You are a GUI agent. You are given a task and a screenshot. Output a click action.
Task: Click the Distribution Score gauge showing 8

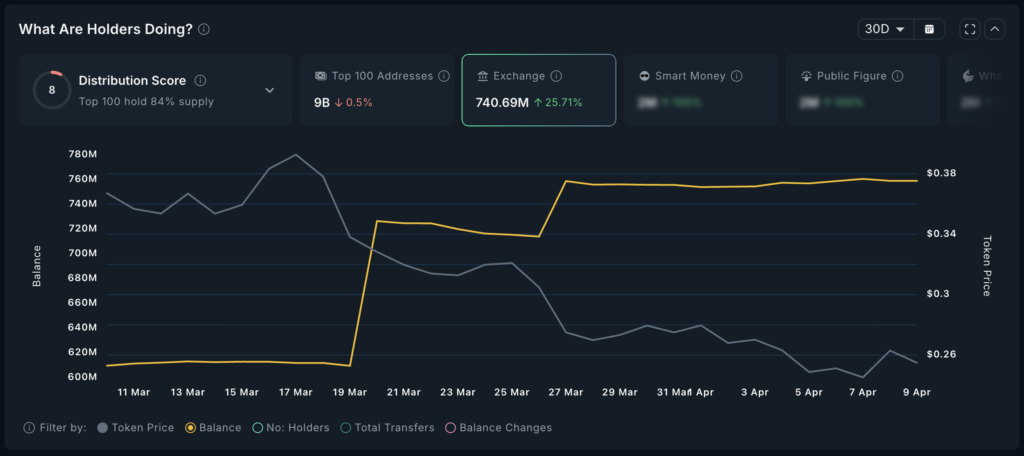point(52,90)
